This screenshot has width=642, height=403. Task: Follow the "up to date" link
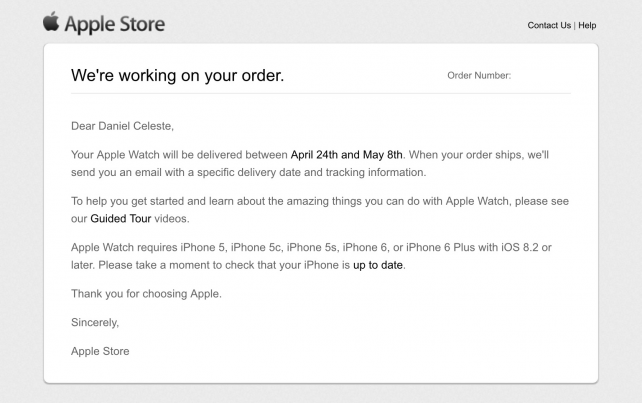378,265
